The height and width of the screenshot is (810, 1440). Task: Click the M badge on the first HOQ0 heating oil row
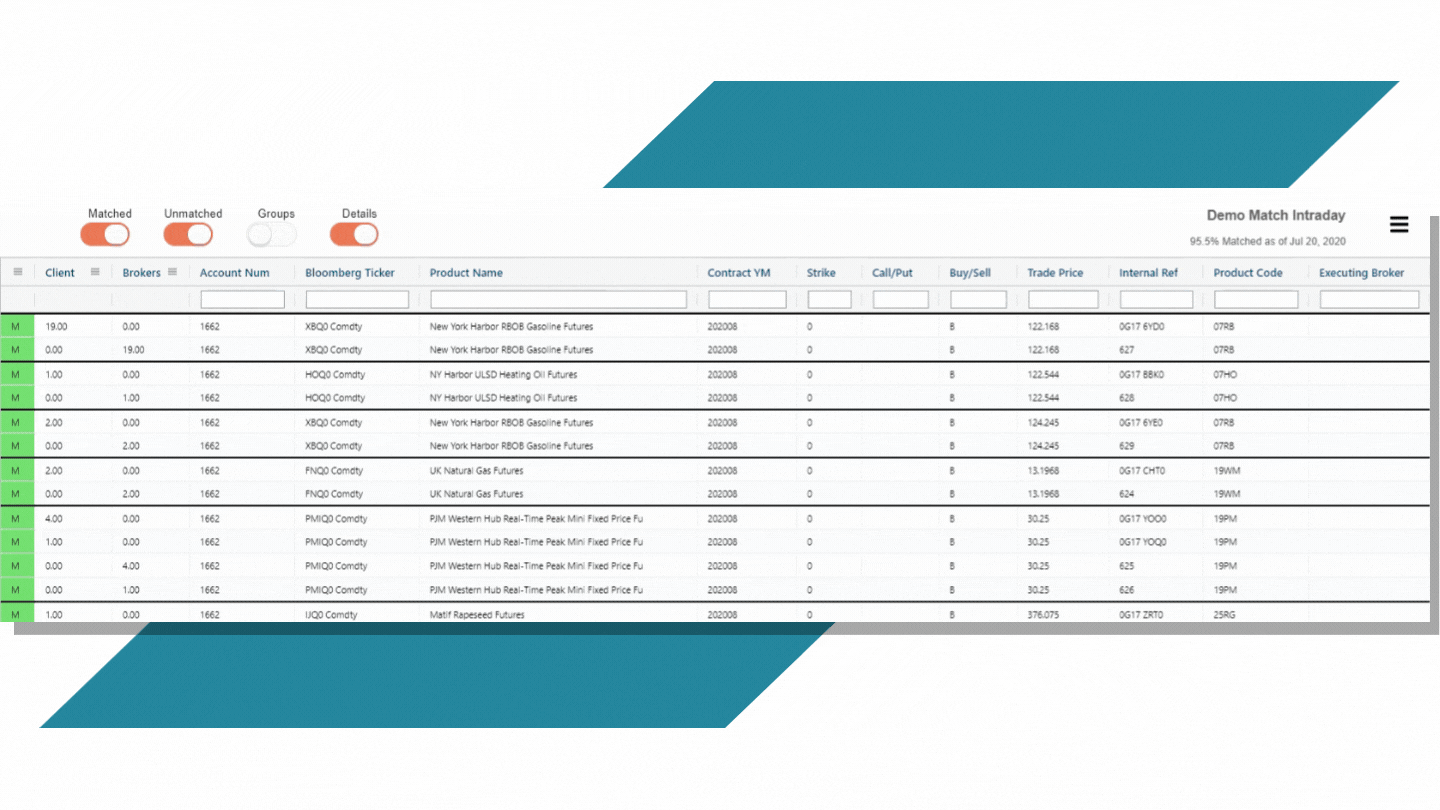(x=16, y=373)
